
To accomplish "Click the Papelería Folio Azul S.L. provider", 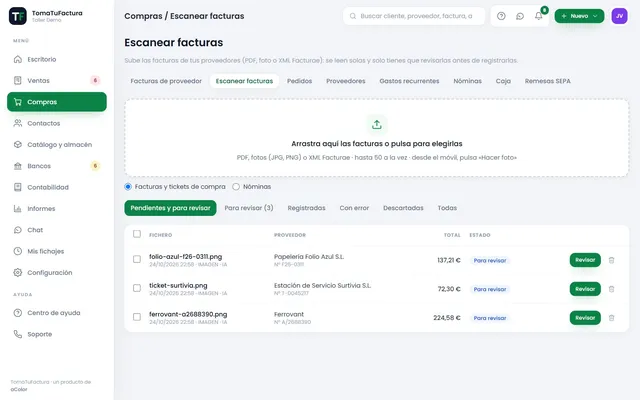I will click(x=309, y=257).
